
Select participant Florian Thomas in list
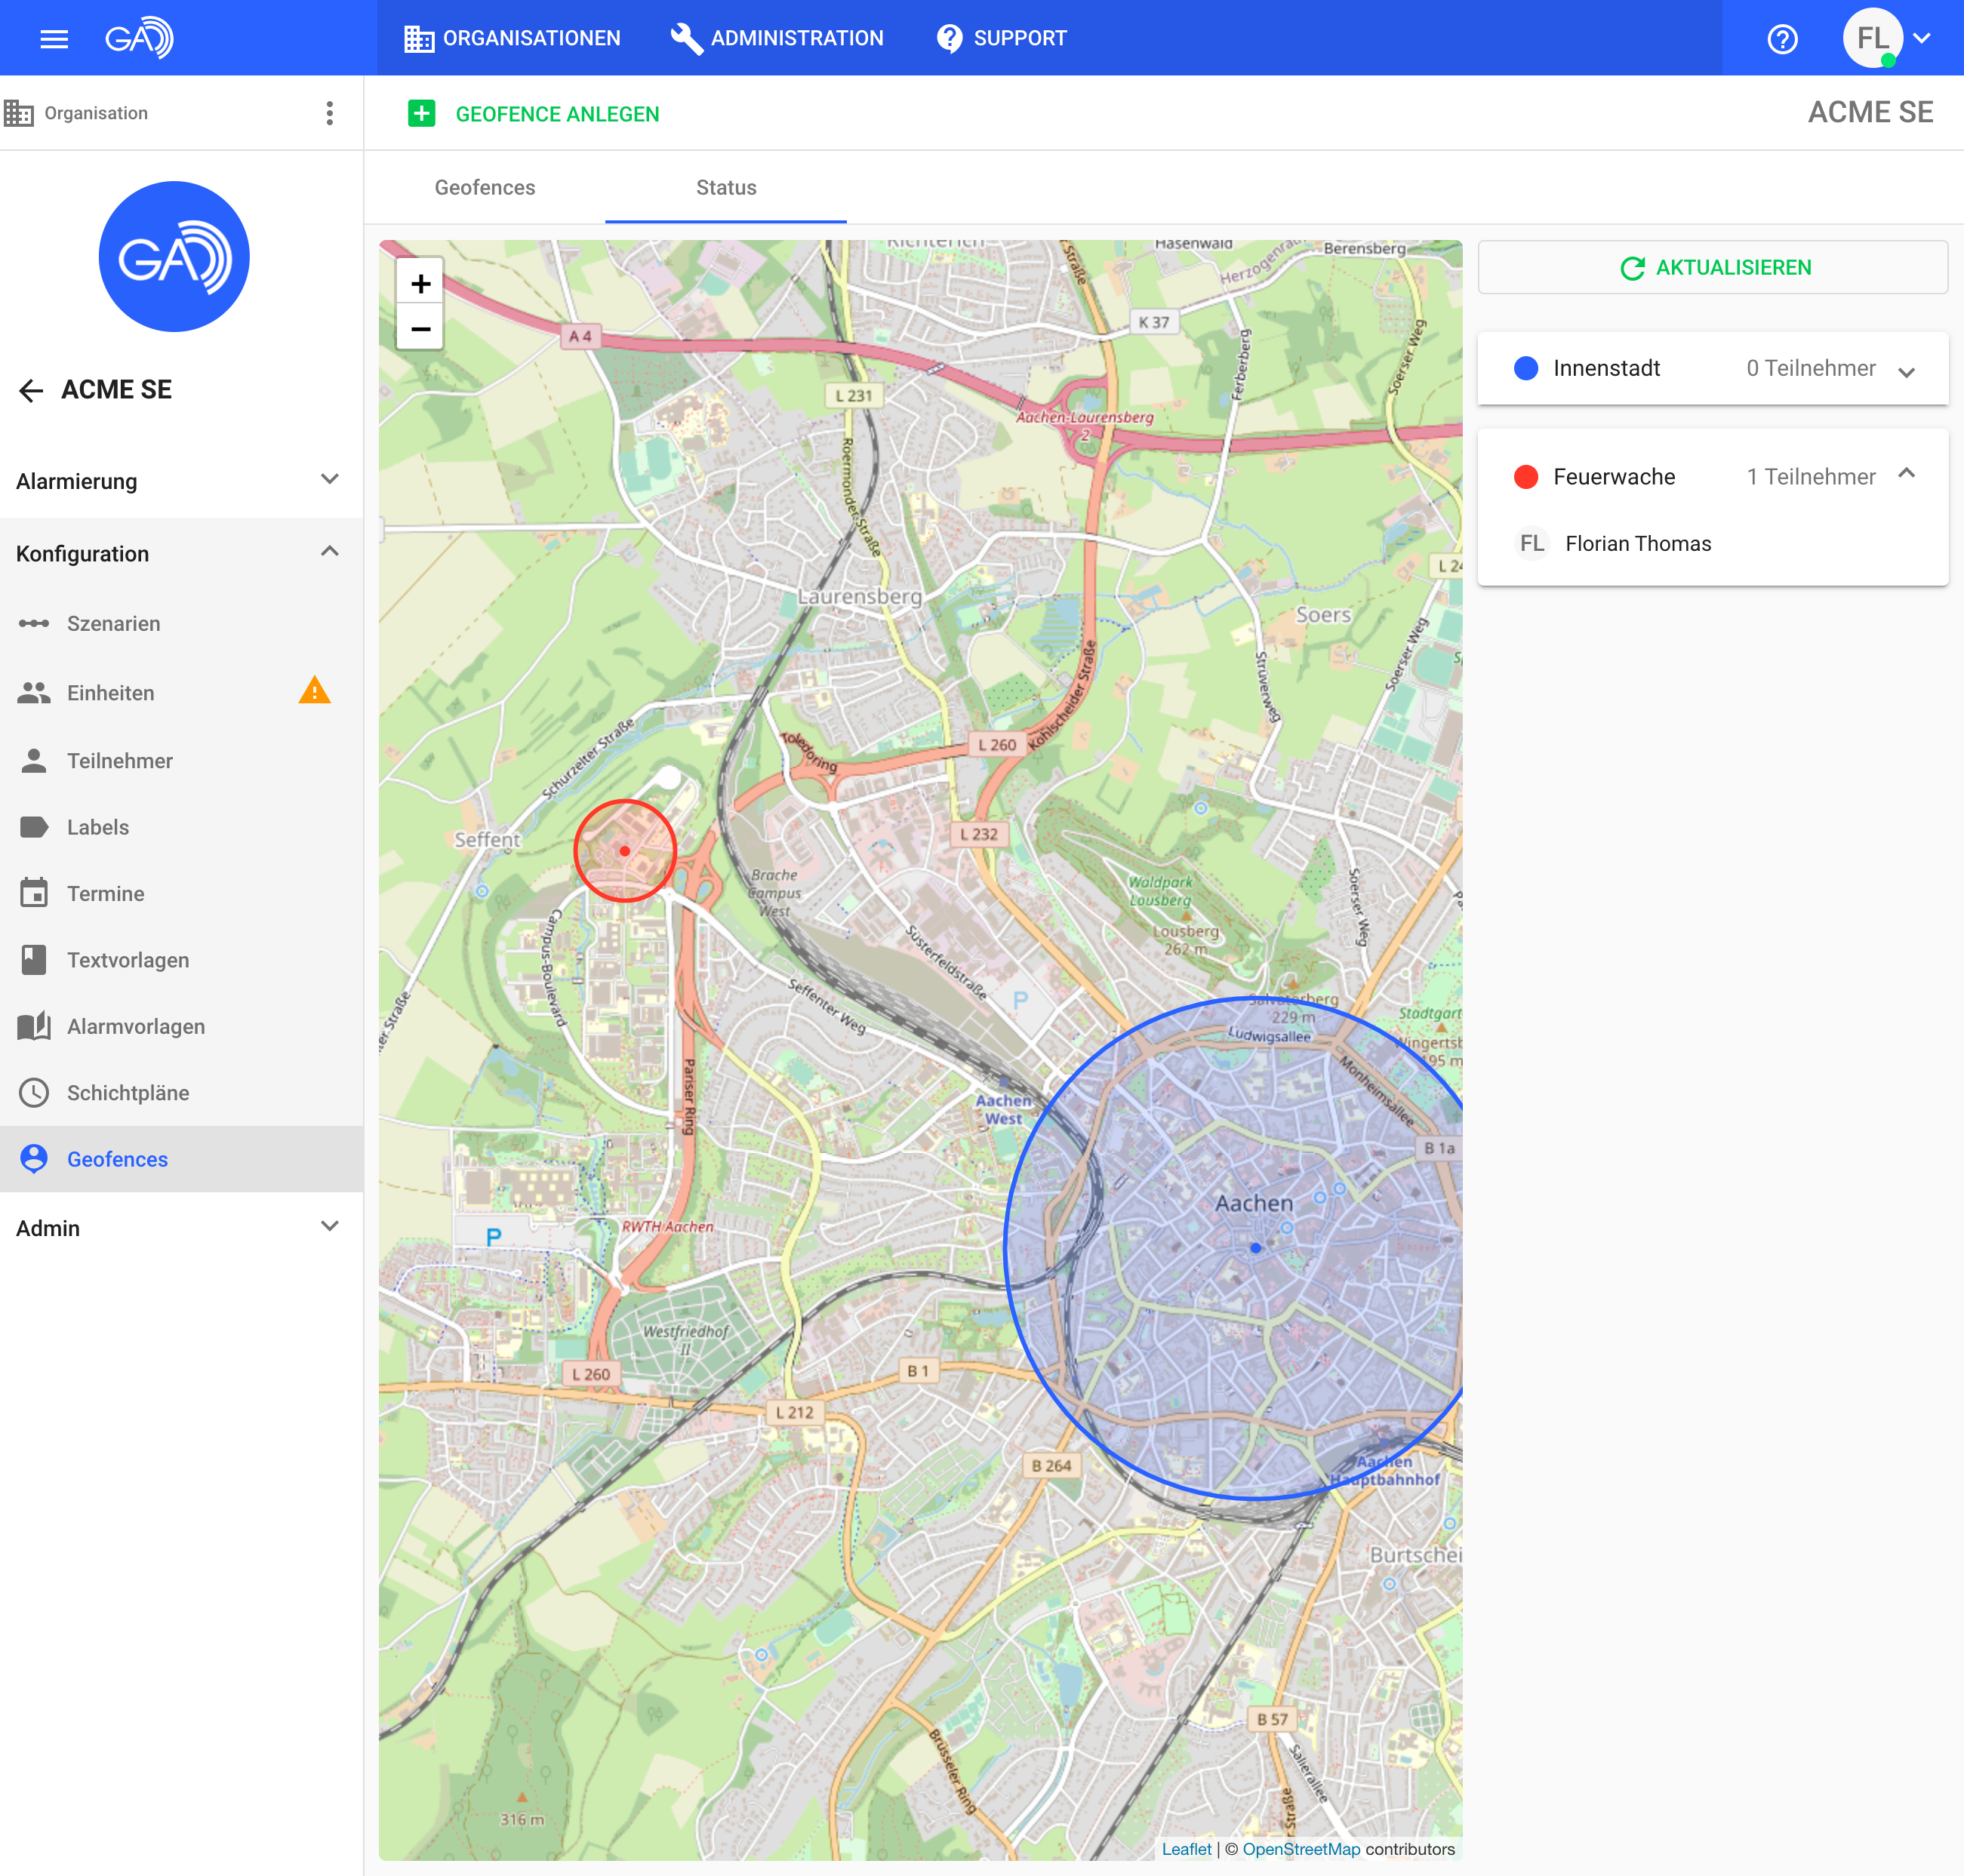tap(1637, 544)
